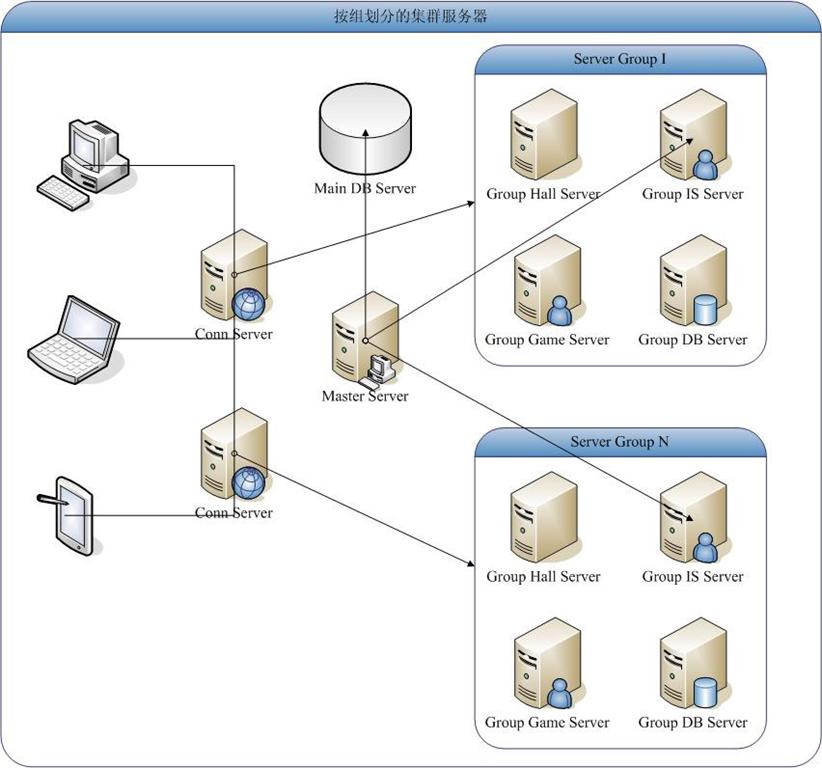The width and height of the screenshot is (822, 768).
Task: Select the laptop client icon
Action: (74, 340)
